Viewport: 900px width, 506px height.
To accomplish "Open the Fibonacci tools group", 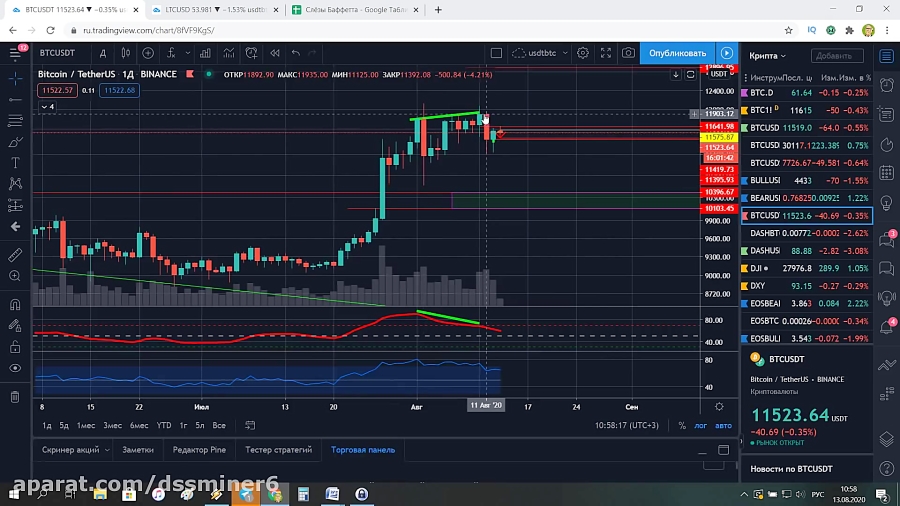I will click(15, 121).
